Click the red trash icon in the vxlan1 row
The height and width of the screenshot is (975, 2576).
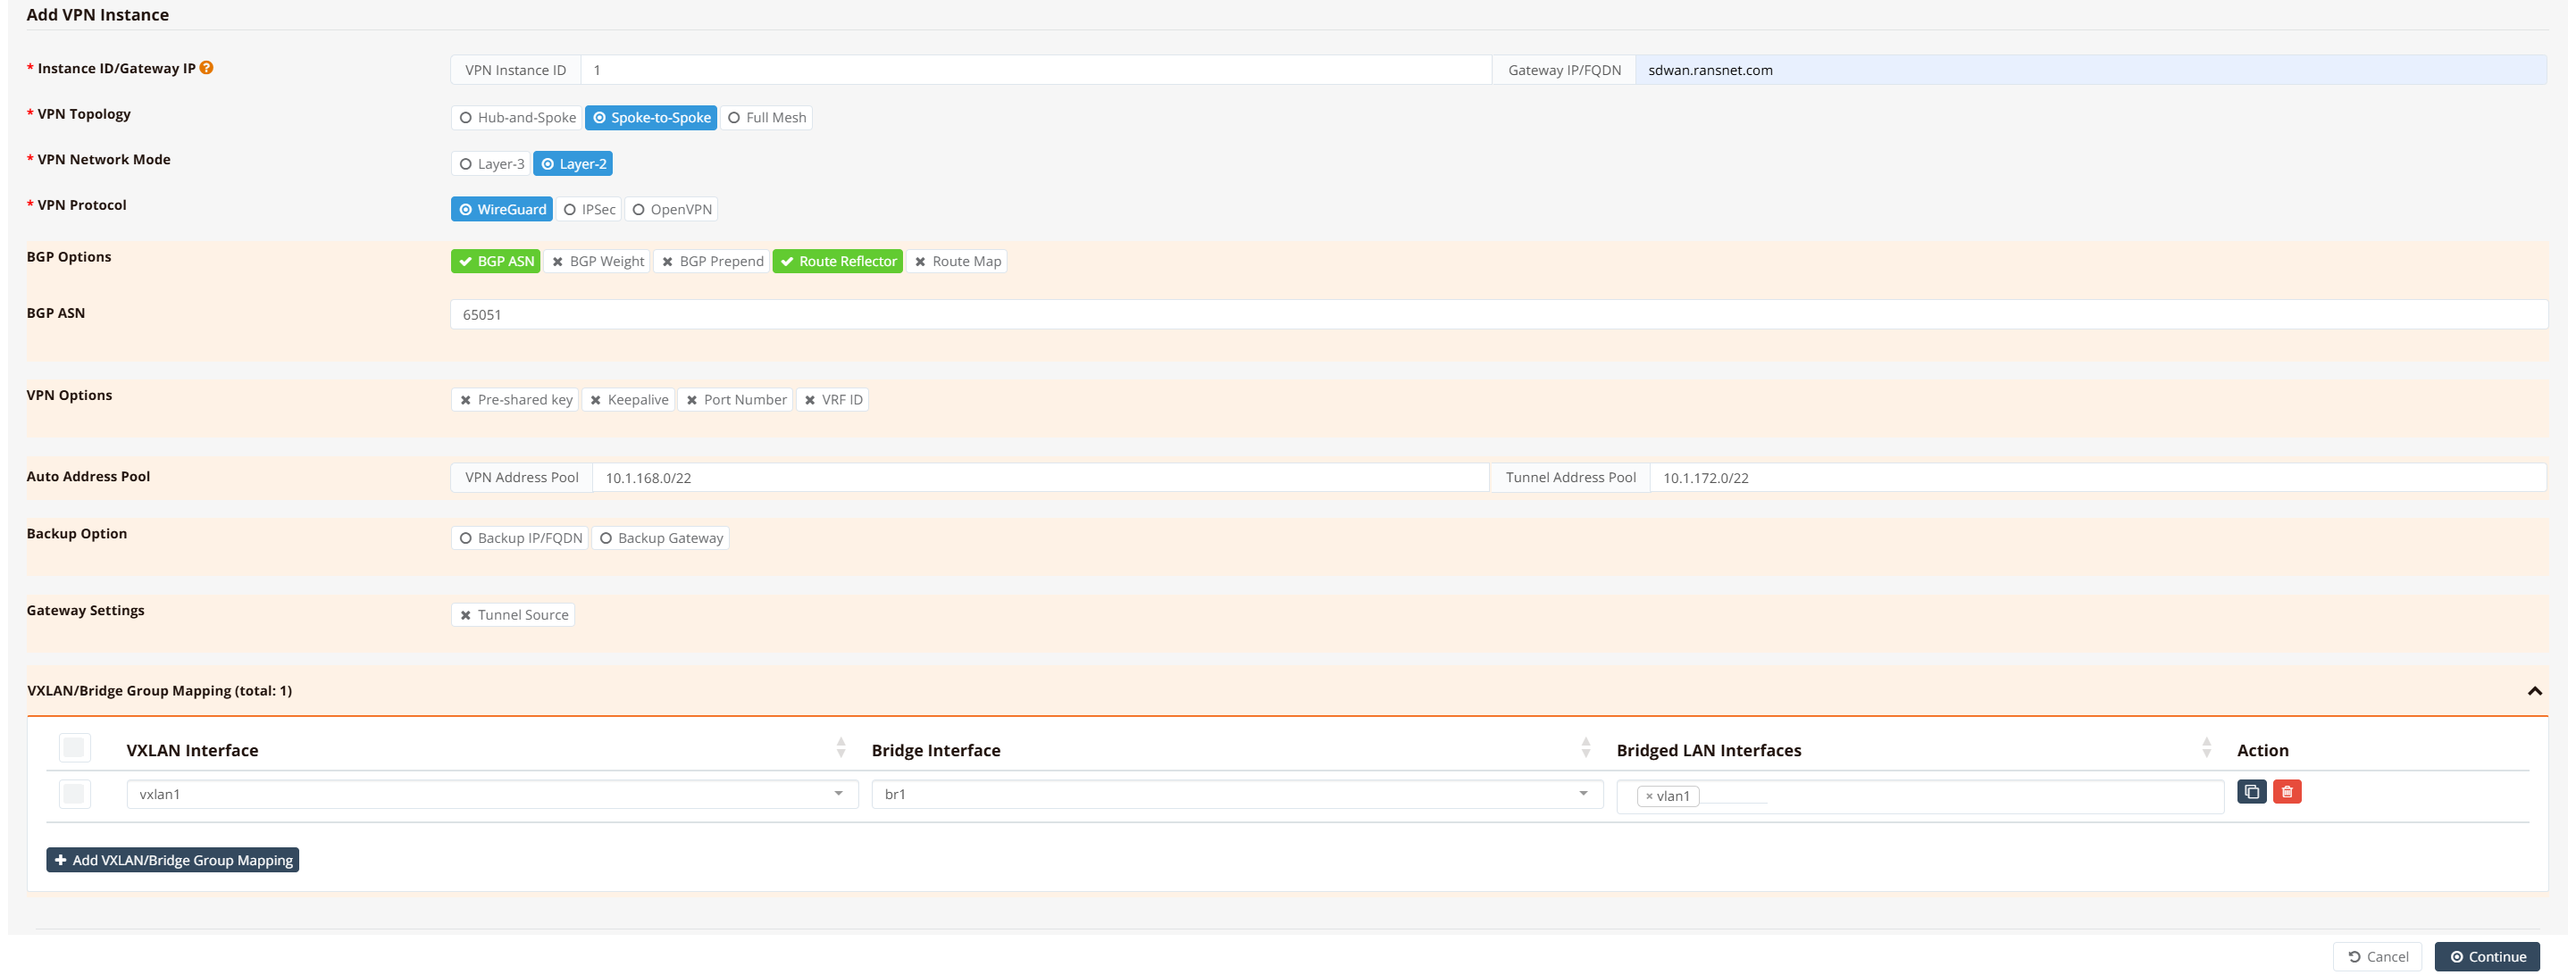pos(2287,792)
